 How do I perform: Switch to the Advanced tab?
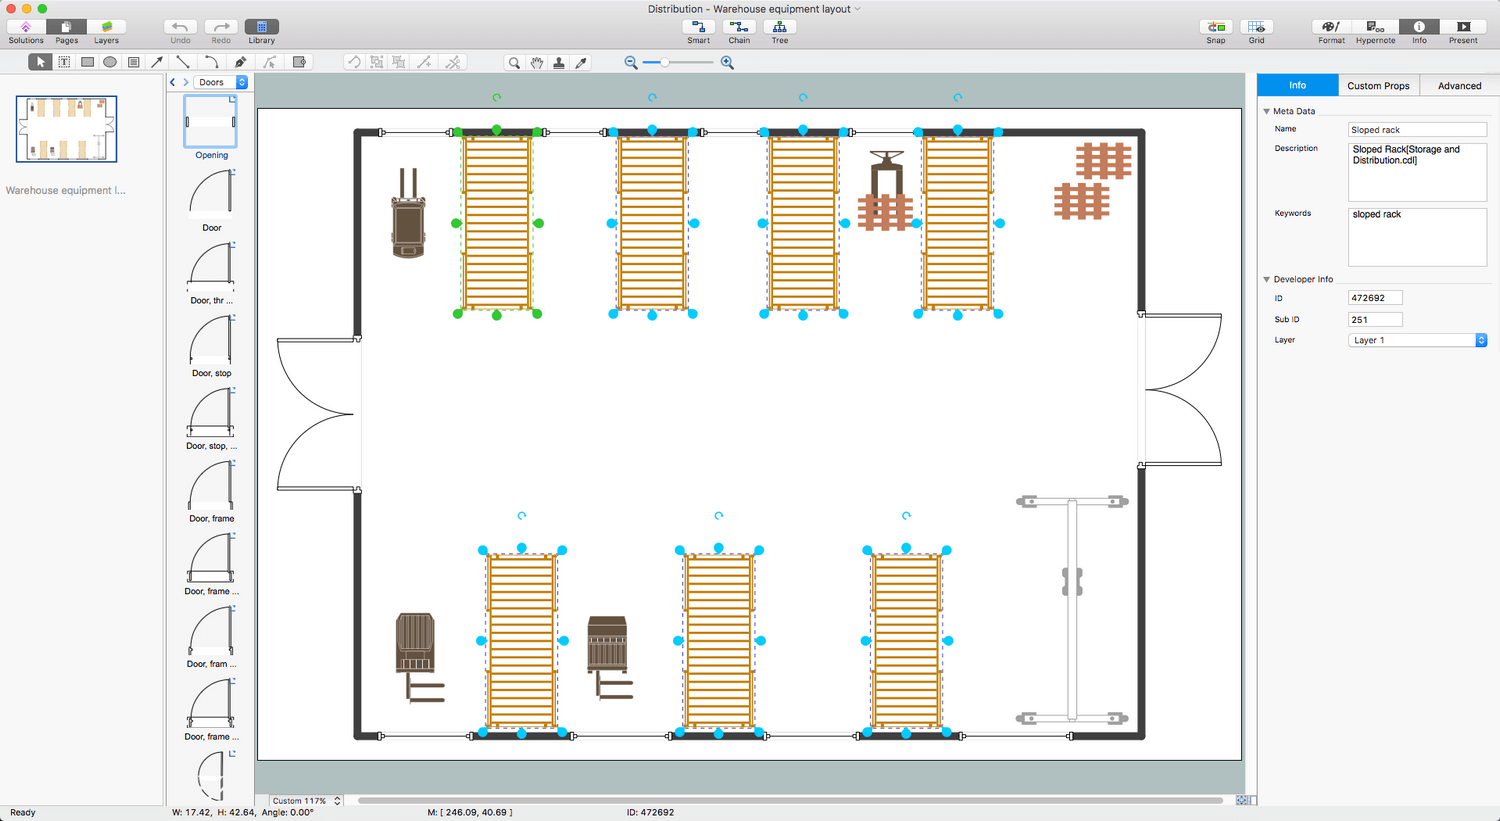[x=1458, y=85]
